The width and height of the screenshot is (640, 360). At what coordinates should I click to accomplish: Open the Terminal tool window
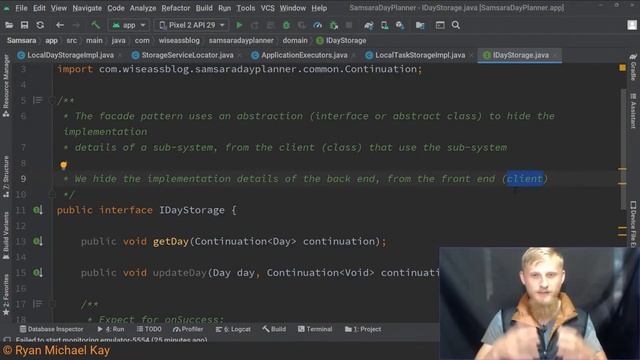[315, 329]
